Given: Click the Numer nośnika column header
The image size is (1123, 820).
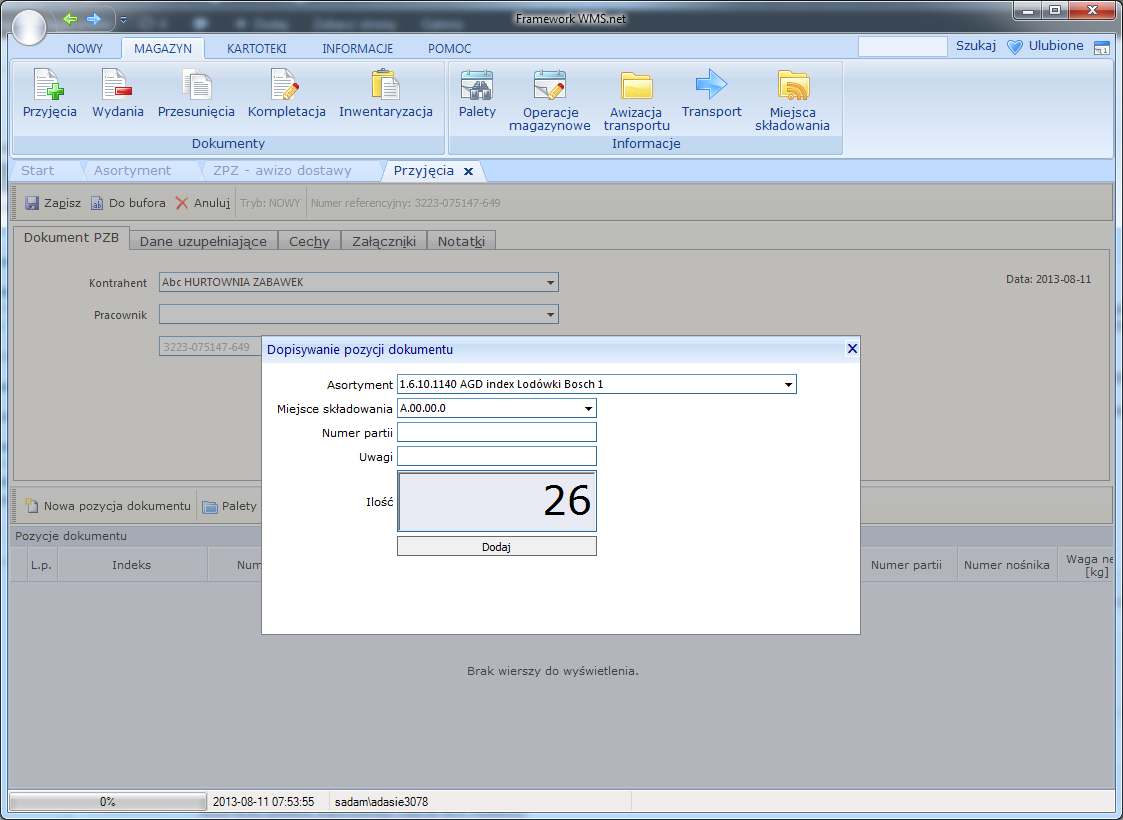Looking at the screenshot, I should pos(1006,565).
